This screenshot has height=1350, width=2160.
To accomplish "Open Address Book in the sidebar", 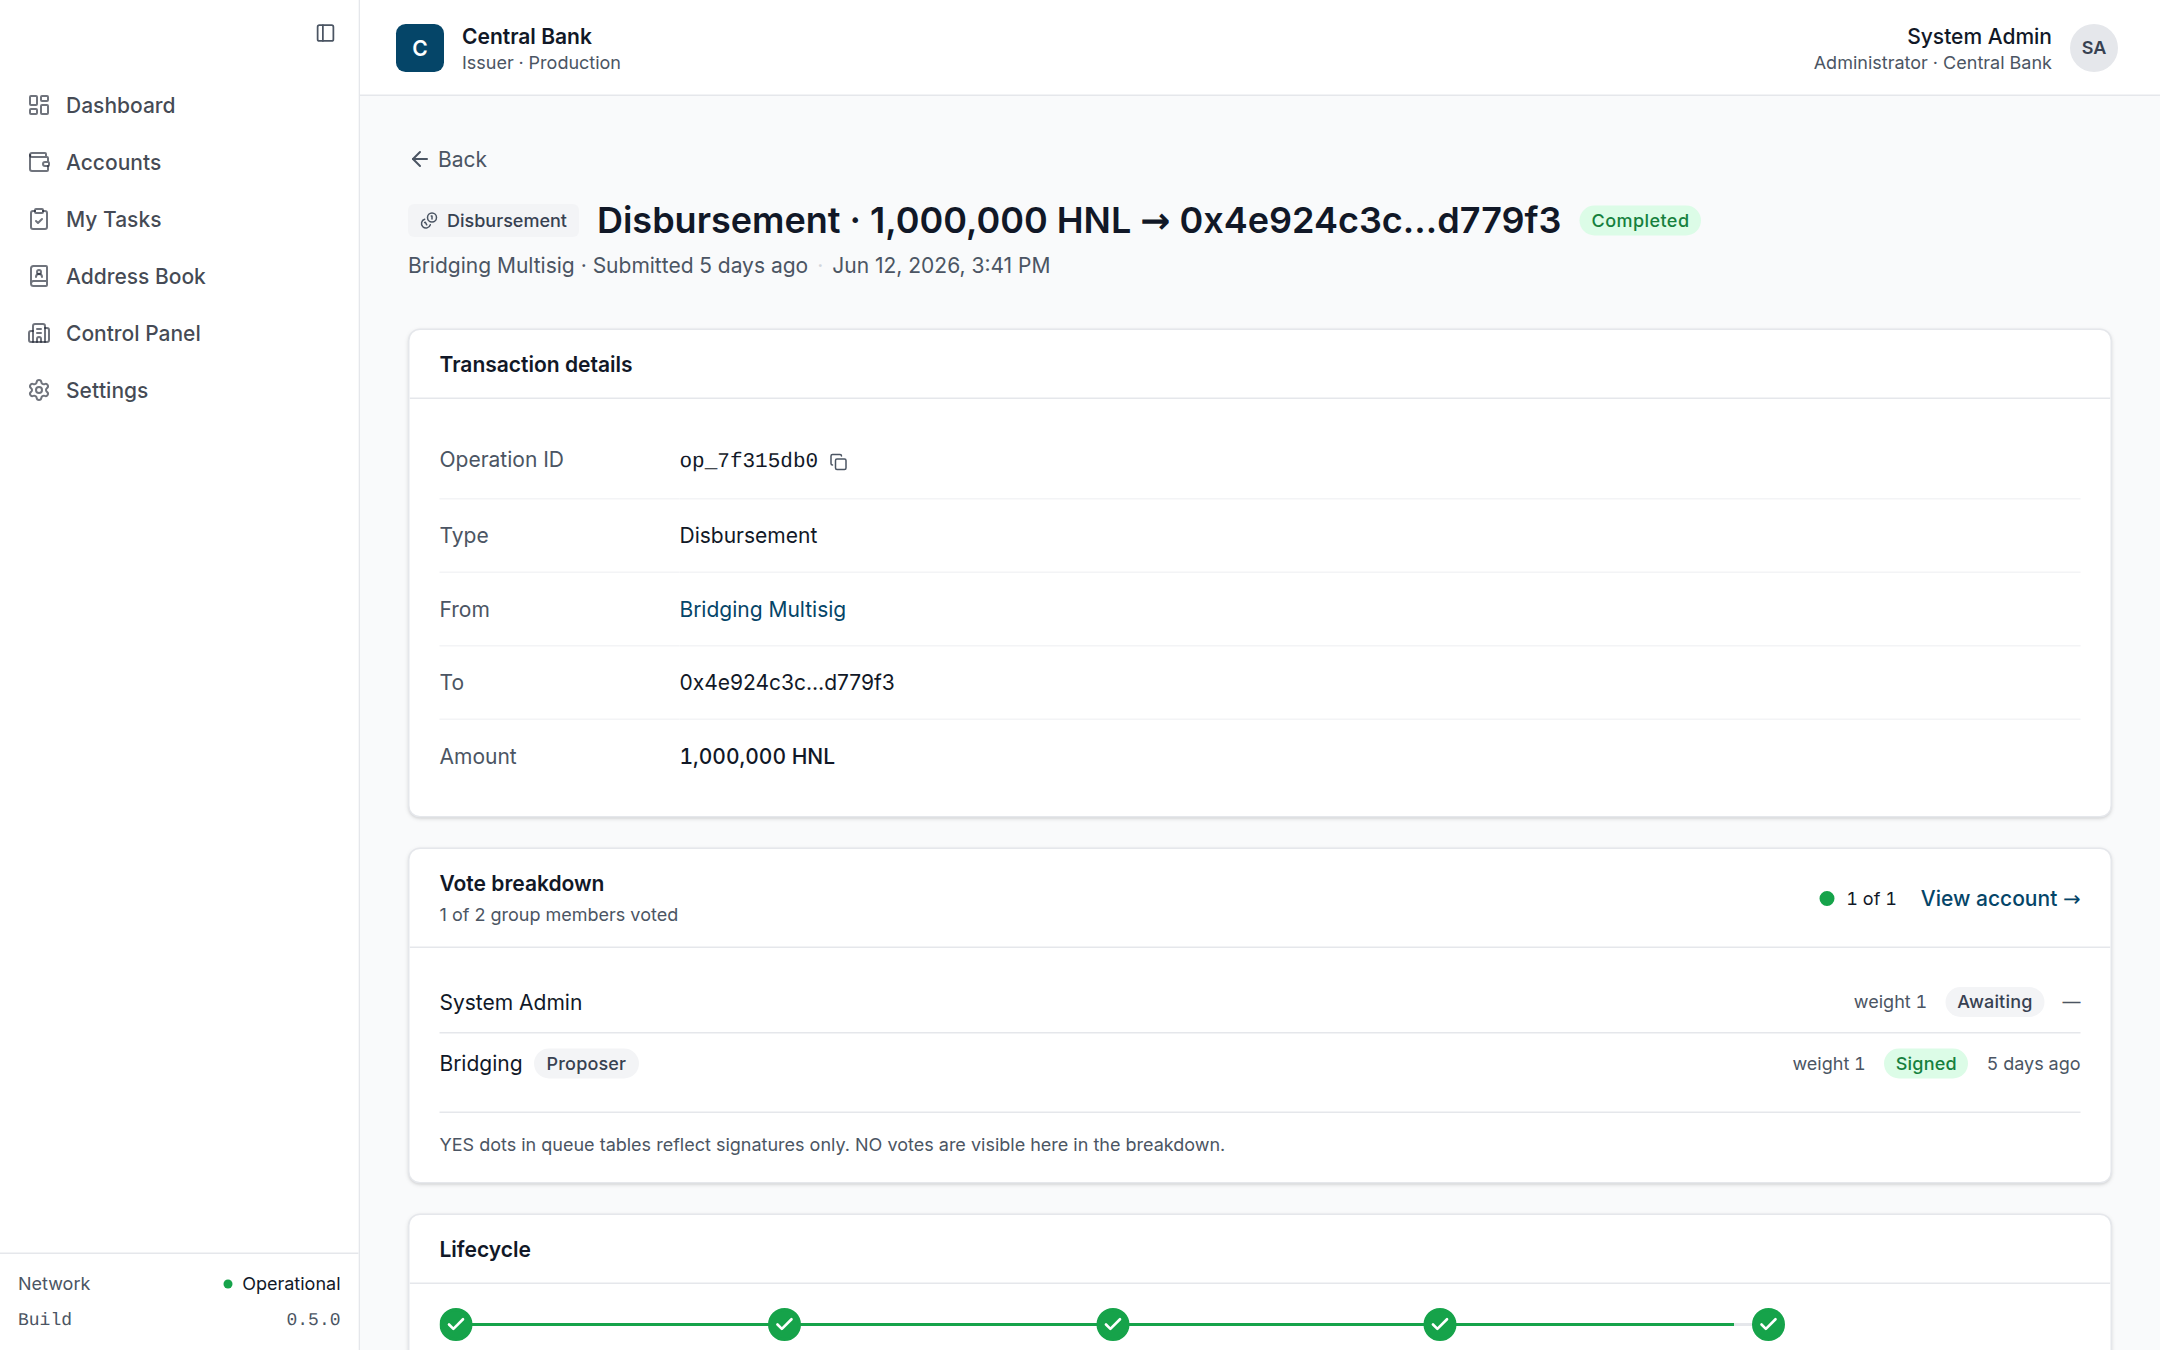I will [135, 276].
